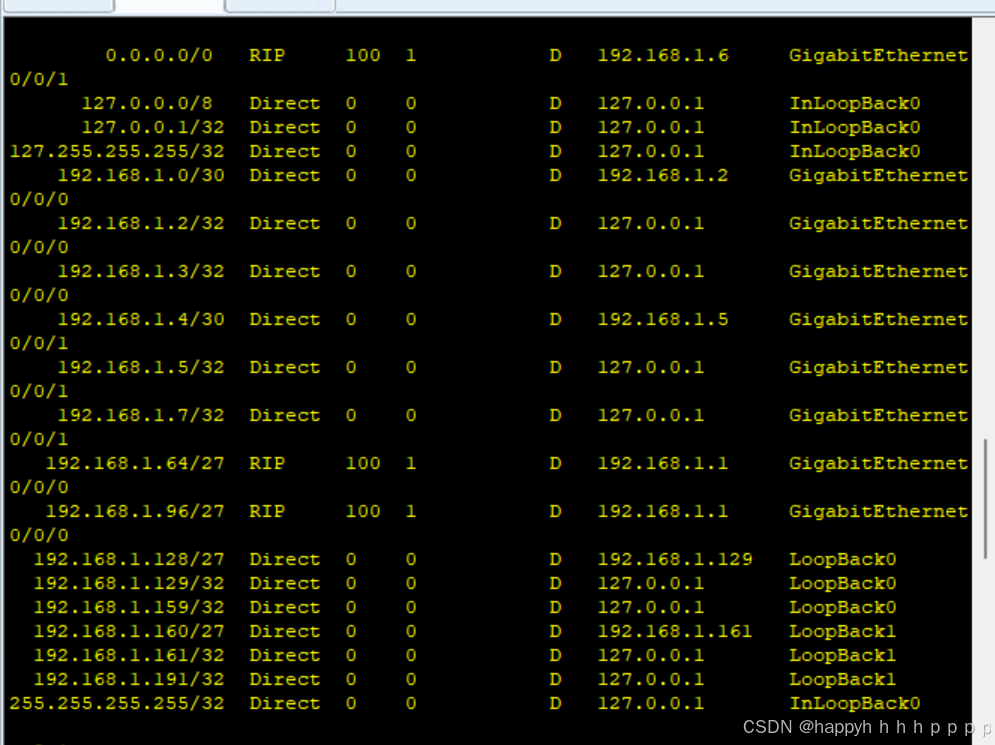Click next hop 192.168.1.5
995x745 pixels.
tap(662, 319)
